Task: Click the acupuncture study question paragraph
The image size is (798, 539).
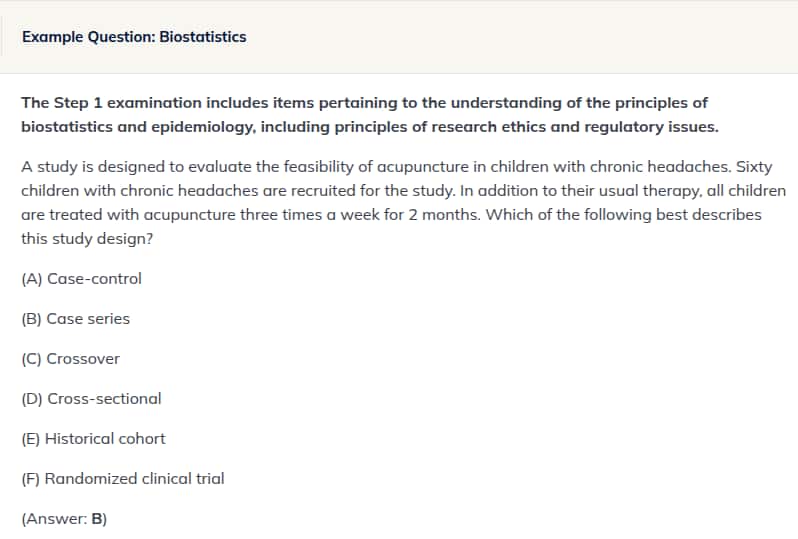Action: click(x=403, y=203)
